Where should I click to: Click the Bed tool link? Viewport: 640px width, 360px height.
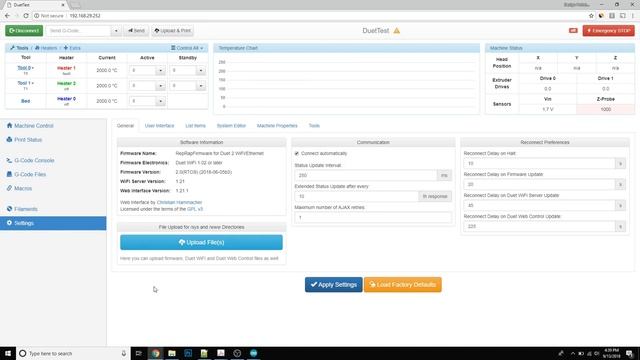pos(25,101)
